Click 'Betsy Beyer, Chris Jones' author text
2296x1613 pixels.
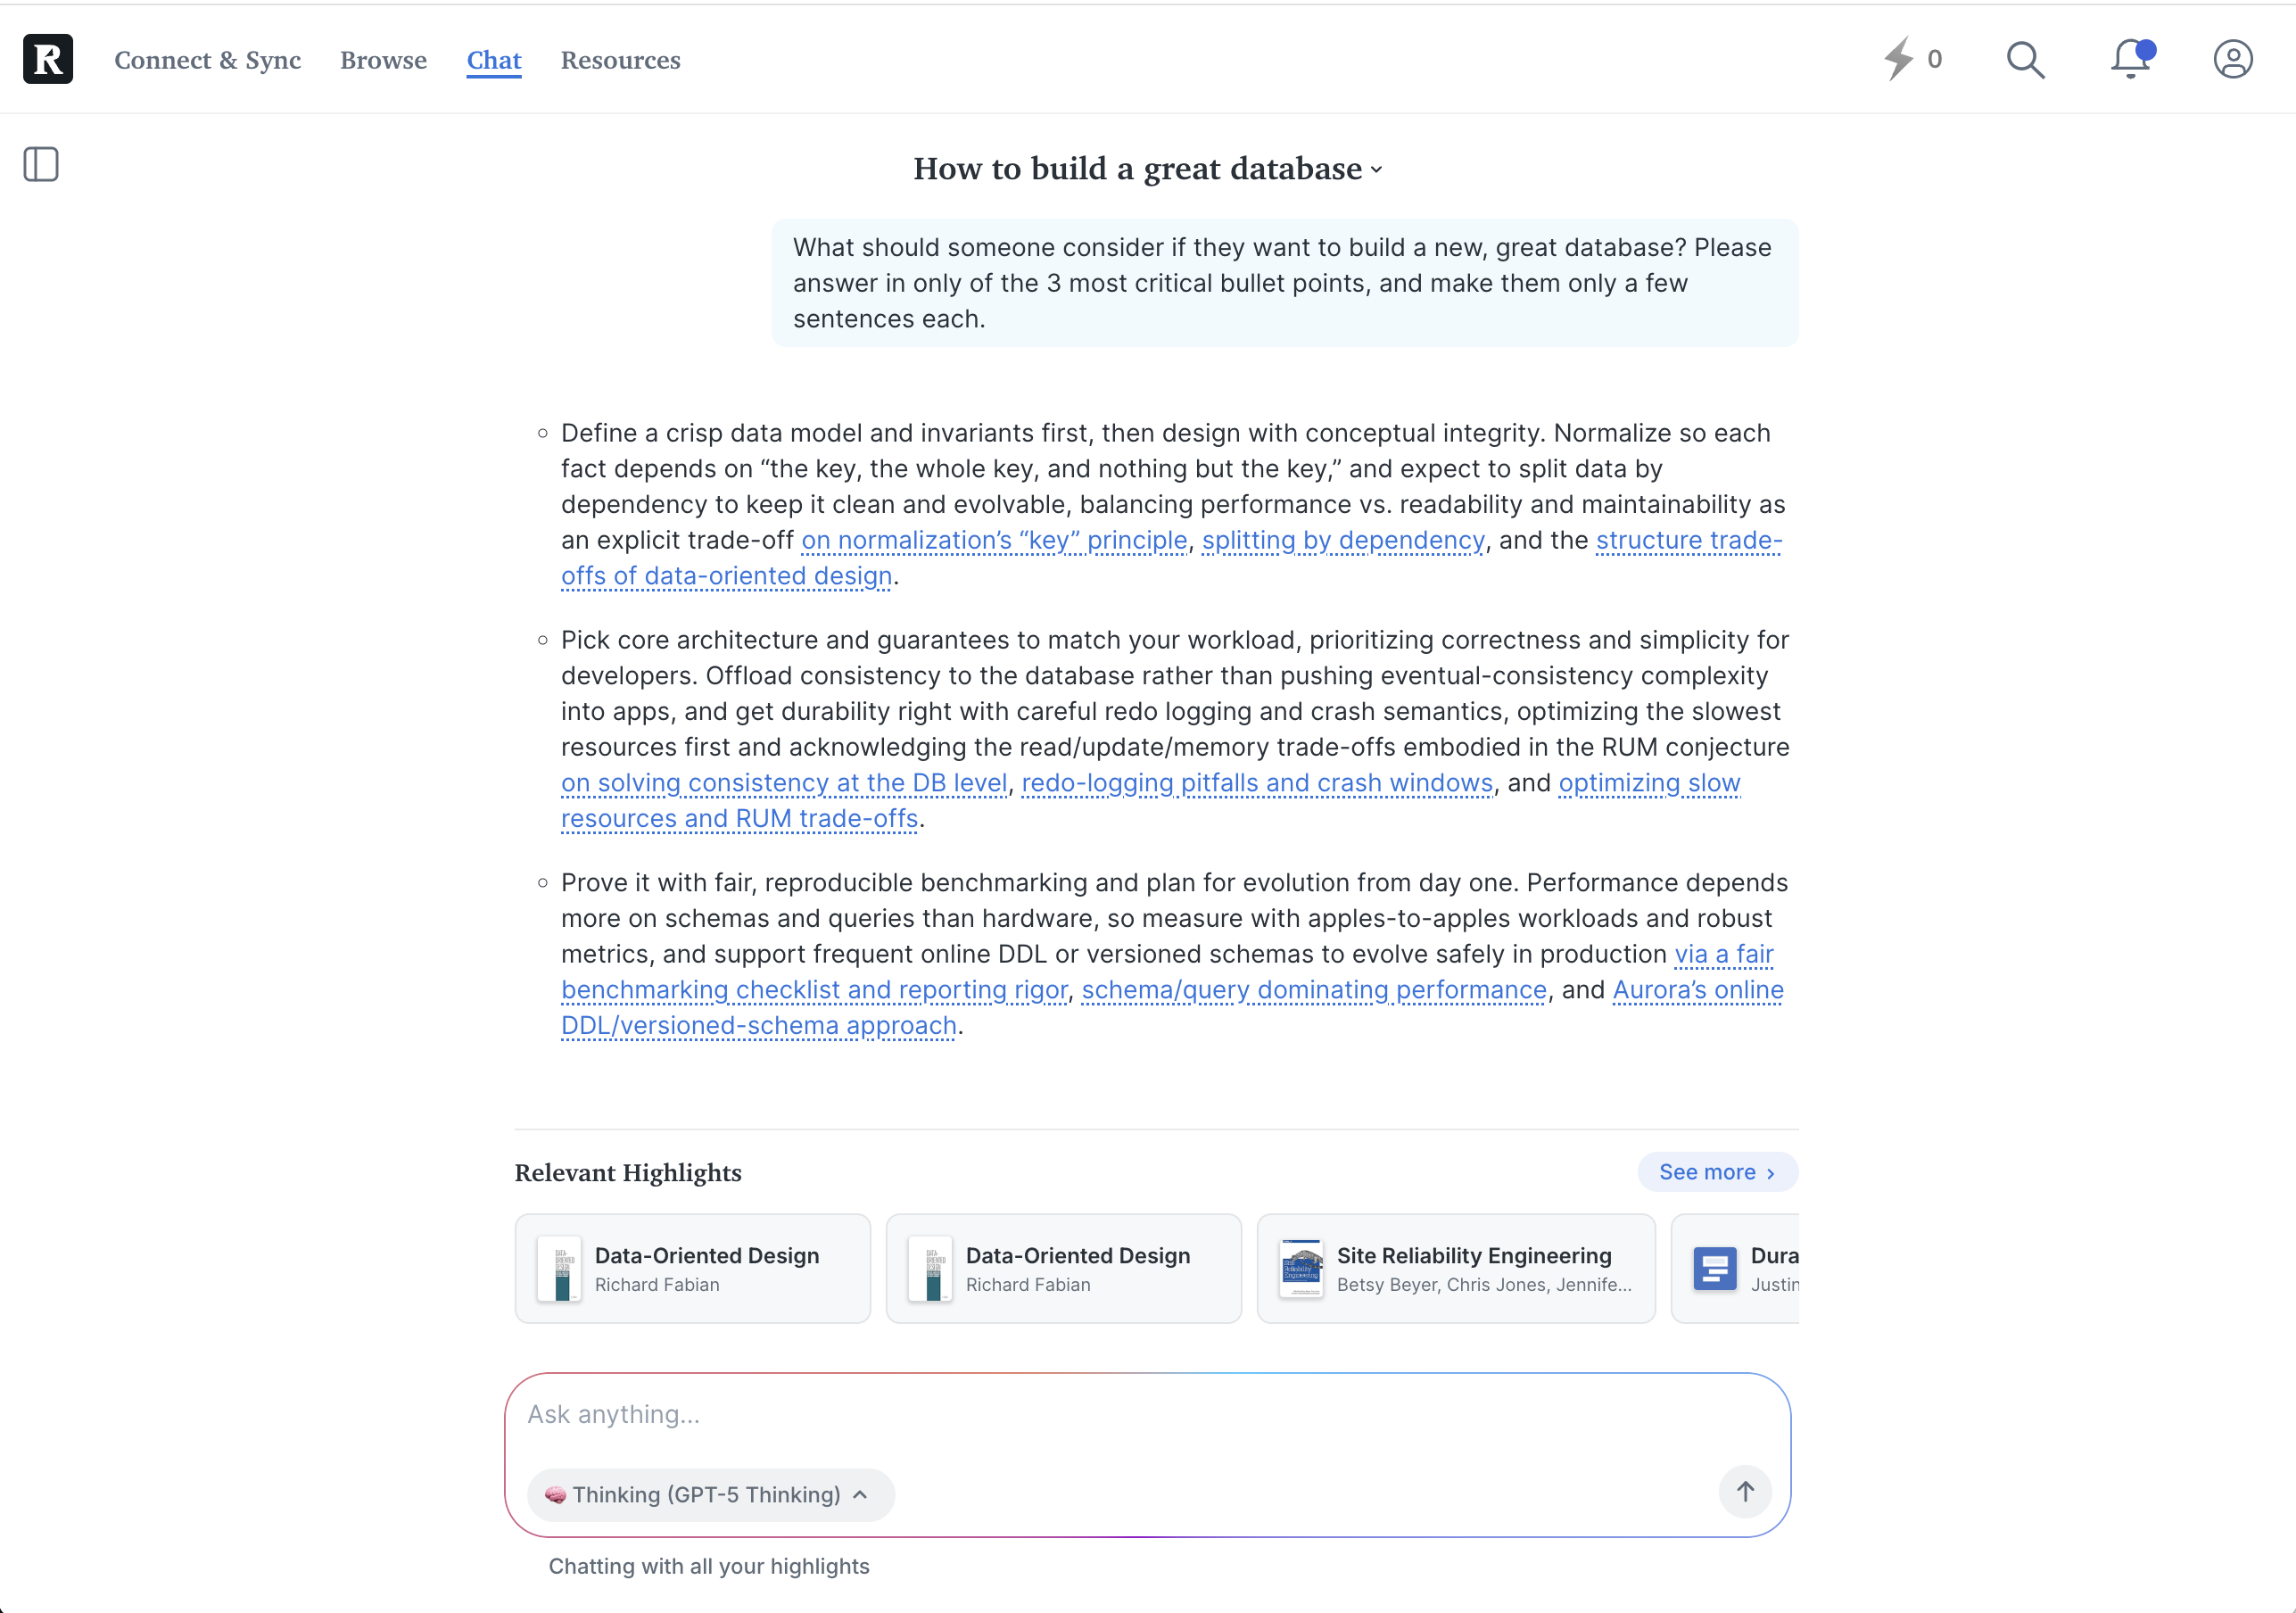tap(1483, 1285)
